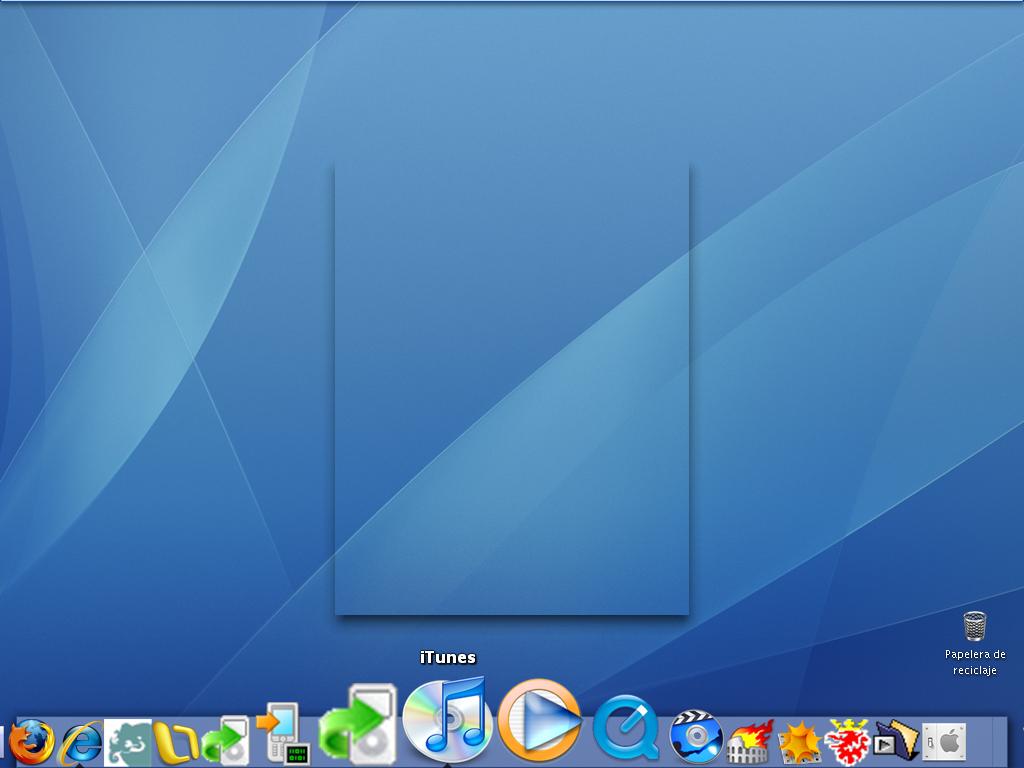Open the teal elephant app icon

pyautogui.click(x=128, y=743)
